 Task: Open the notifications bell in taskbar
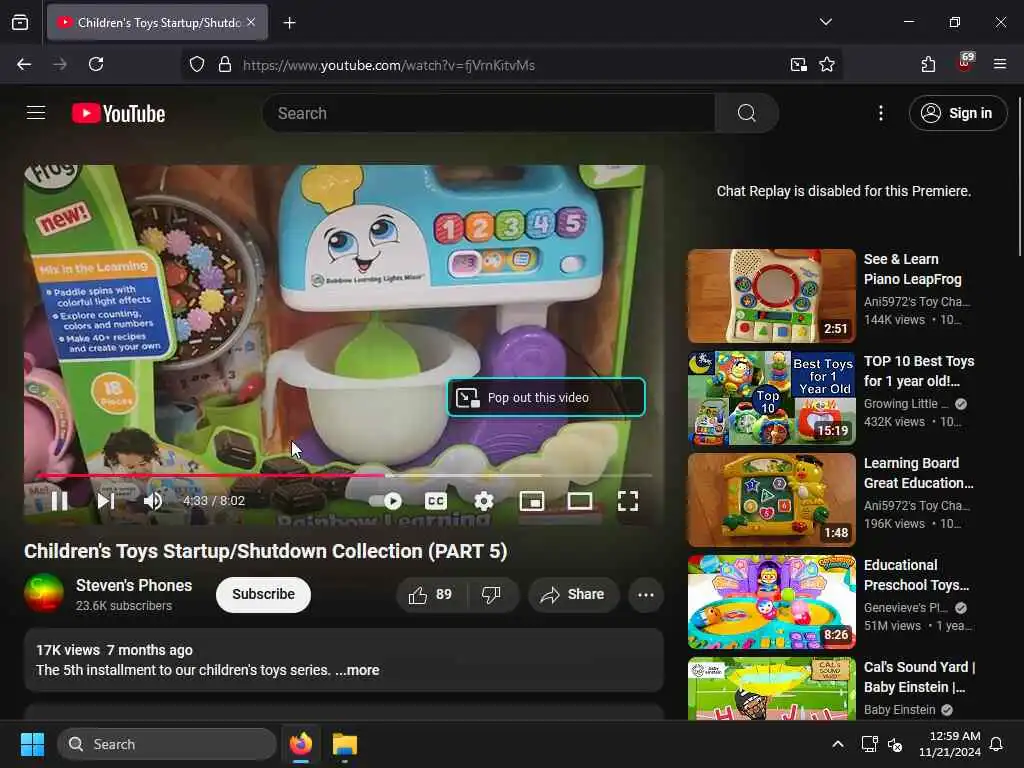[997, 744]
